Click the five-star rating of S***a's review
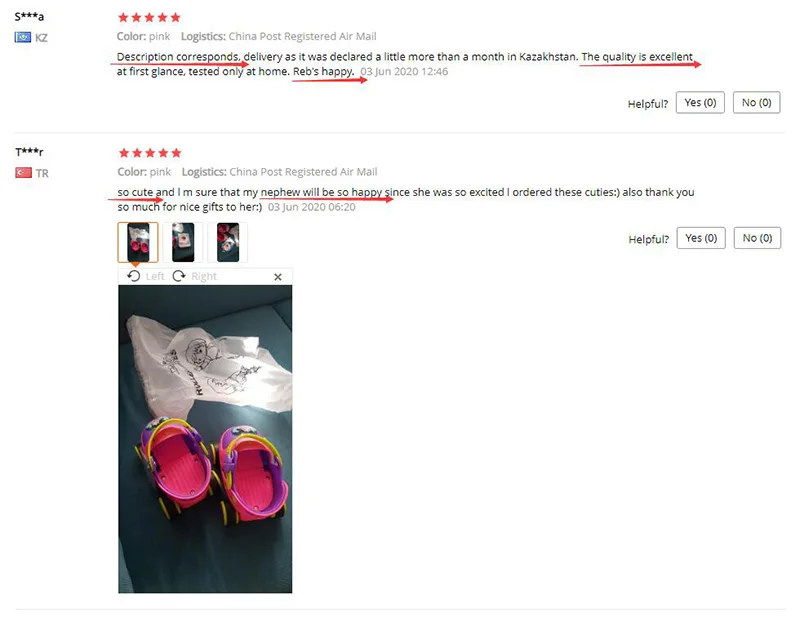 coord(149,17)
